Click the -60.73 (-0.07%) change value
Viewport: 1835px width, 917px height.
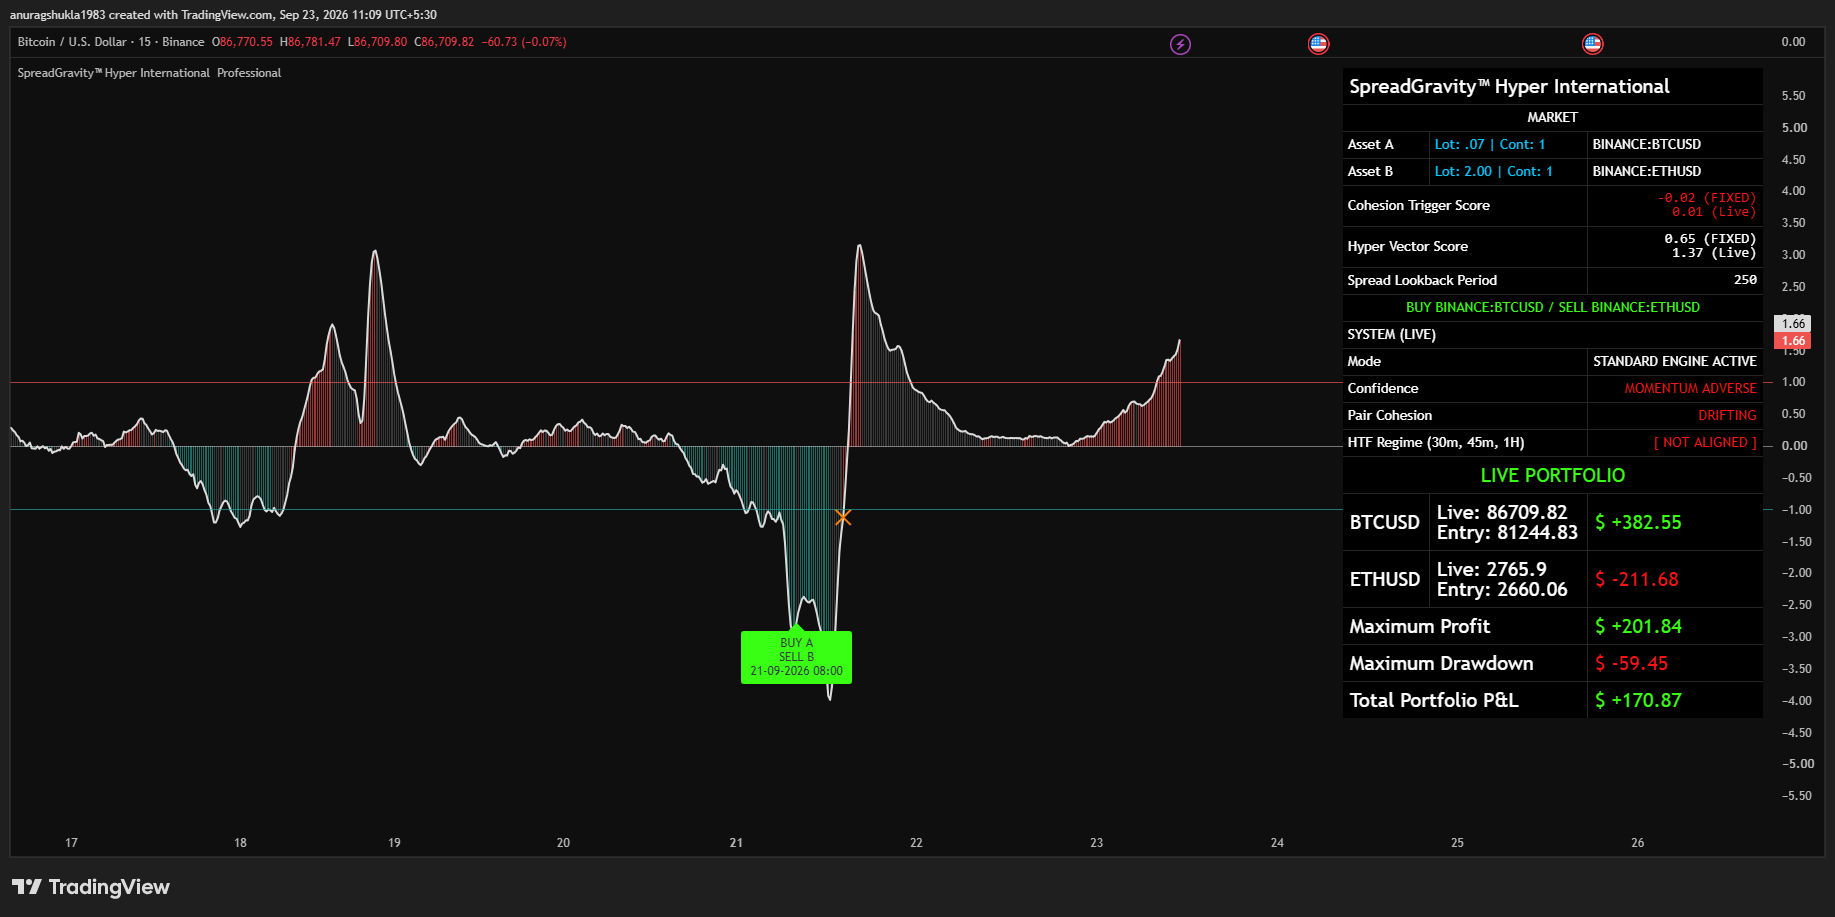523,42
